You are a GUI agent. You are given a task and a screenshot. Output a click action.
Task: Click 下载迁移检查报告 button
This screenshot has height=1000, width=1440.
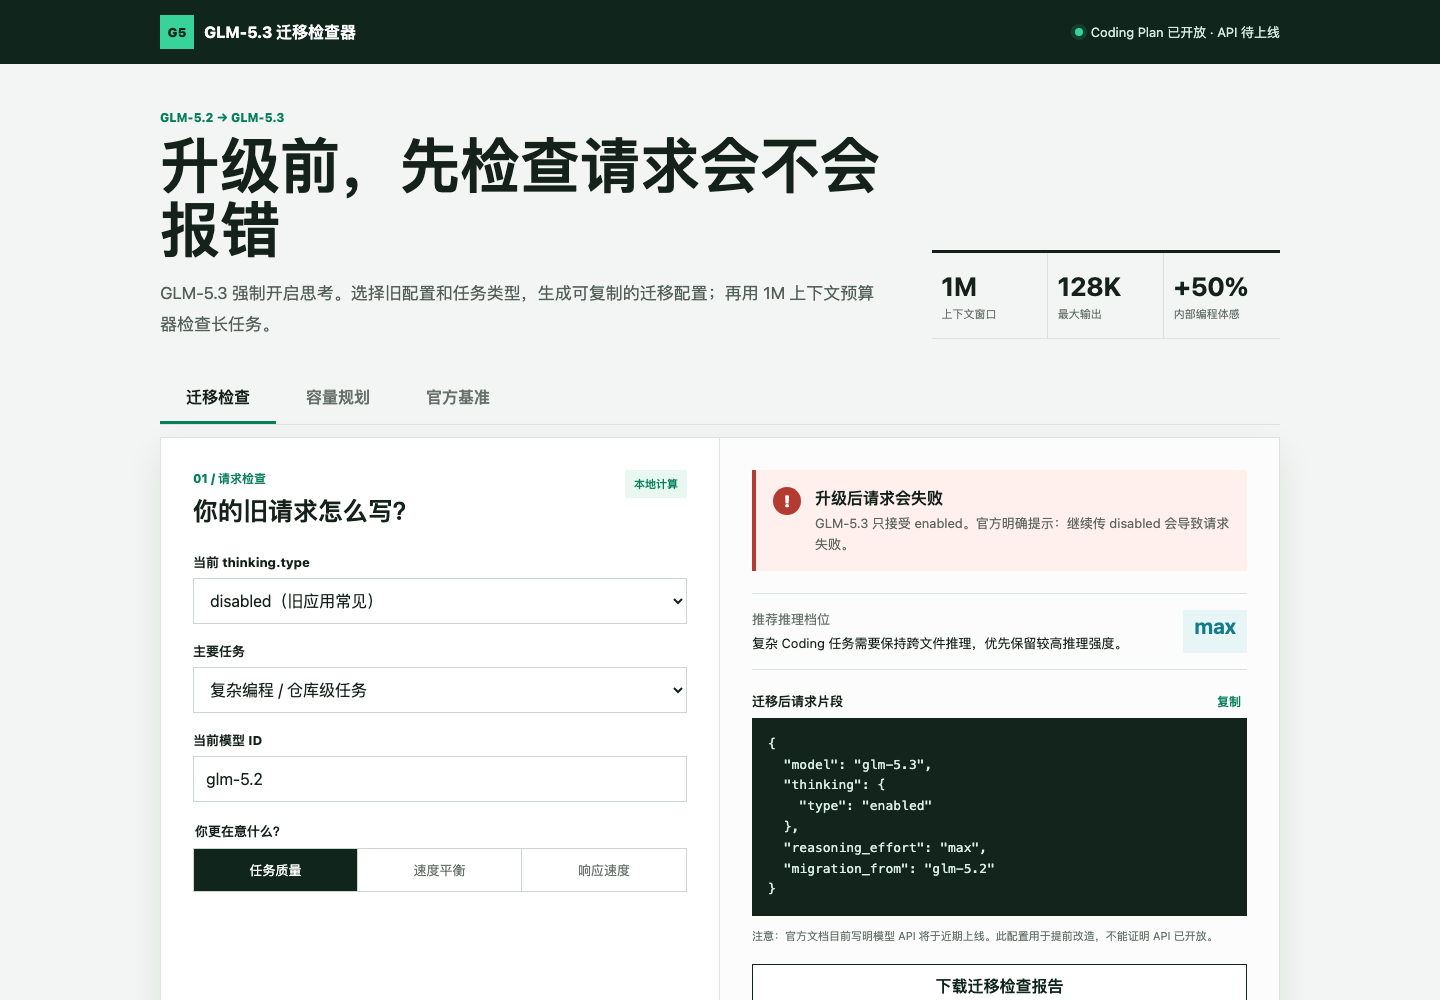[x=999, y=986]
